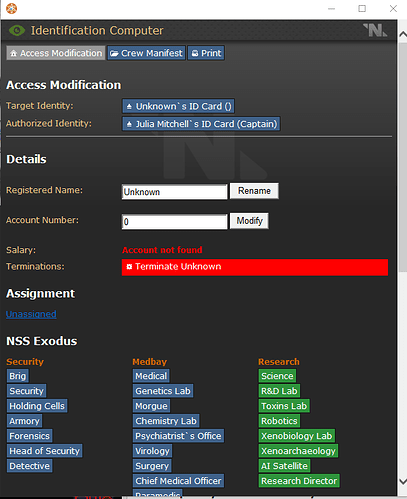Toggle Surgery access
407x499 pixels.
(152, 466)
